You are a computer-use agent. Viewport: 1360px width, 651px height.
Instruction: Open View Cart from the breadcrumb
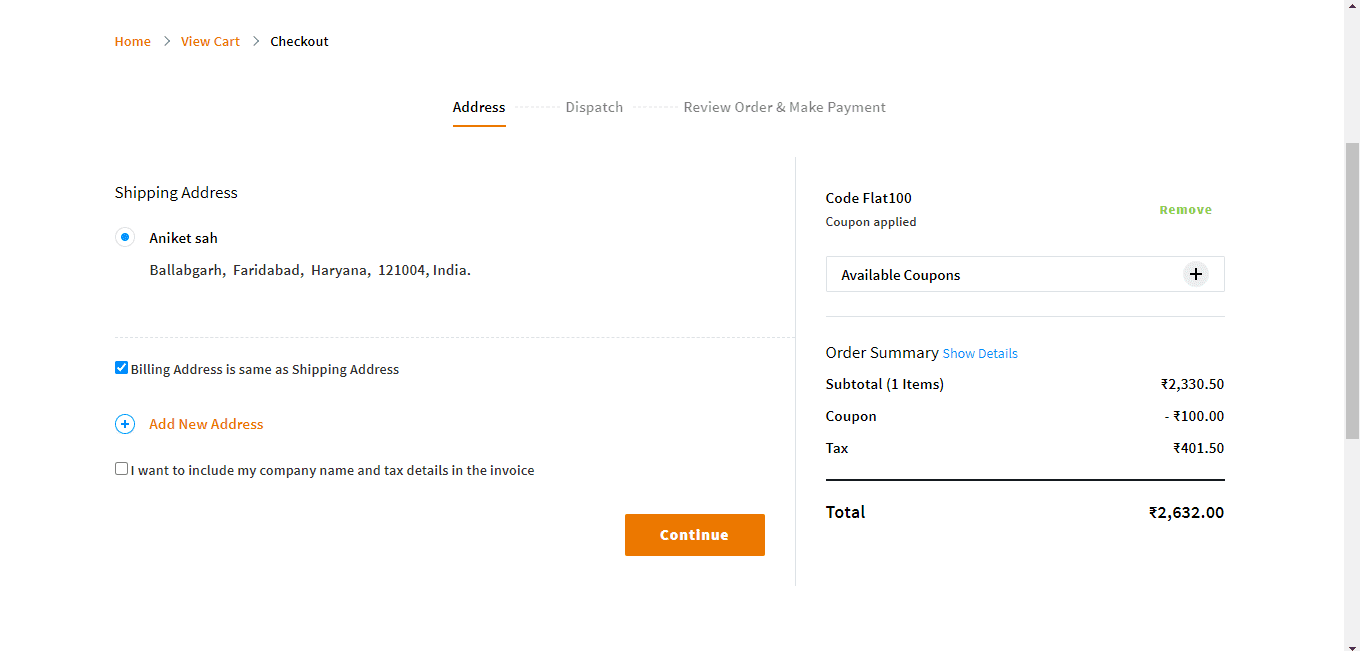pos(210,41)
